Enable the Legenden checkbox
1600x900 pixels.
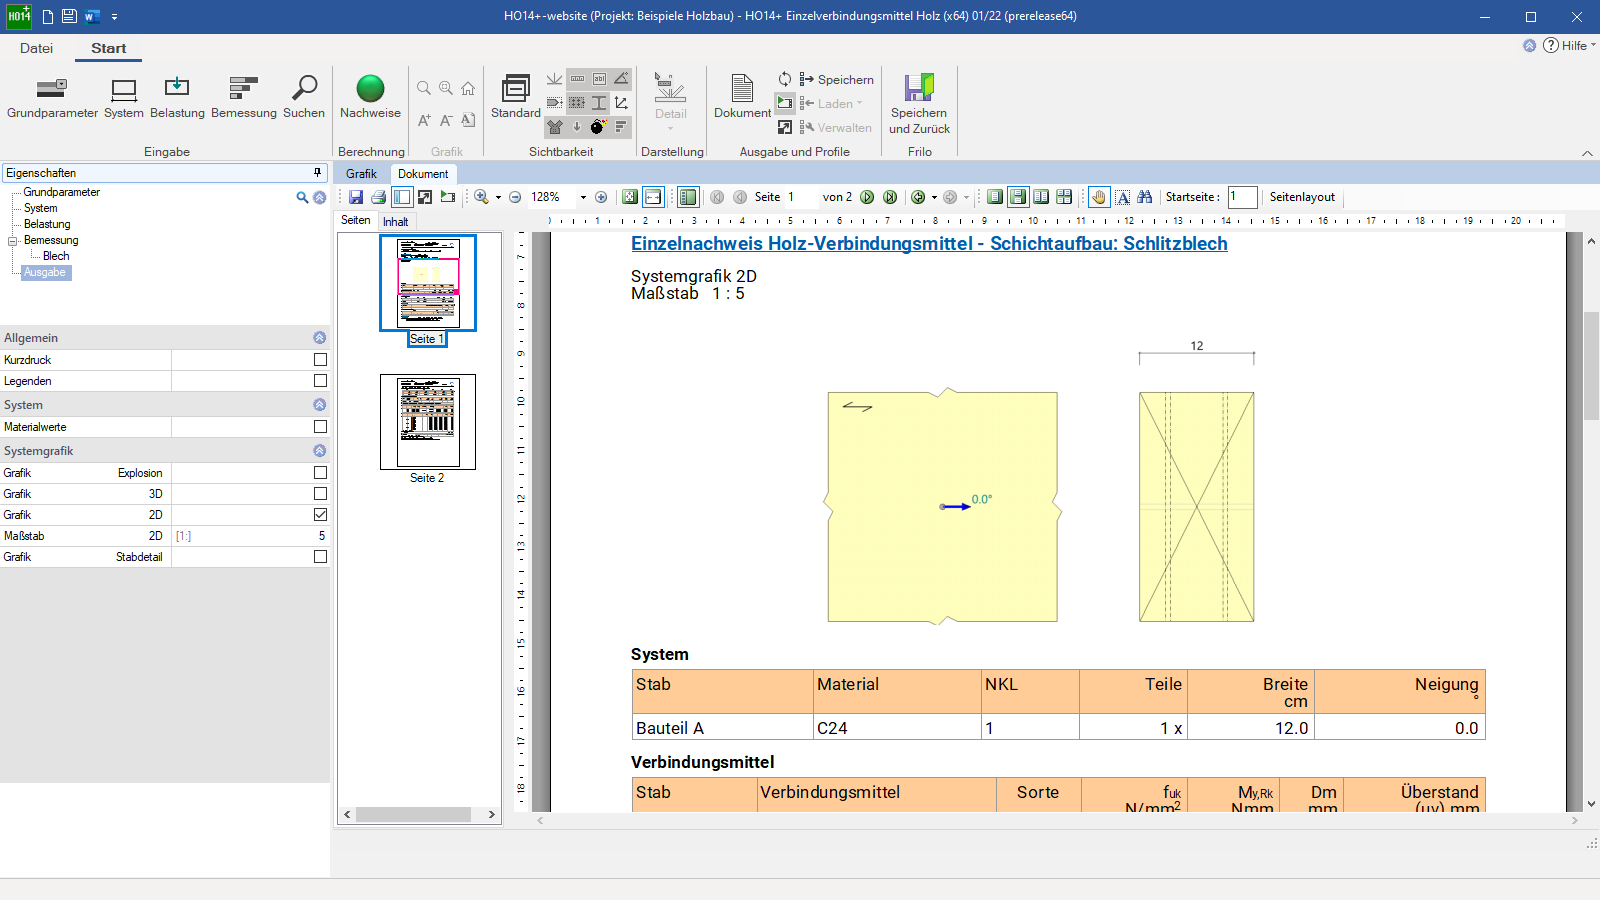click(x=320, y=380)
